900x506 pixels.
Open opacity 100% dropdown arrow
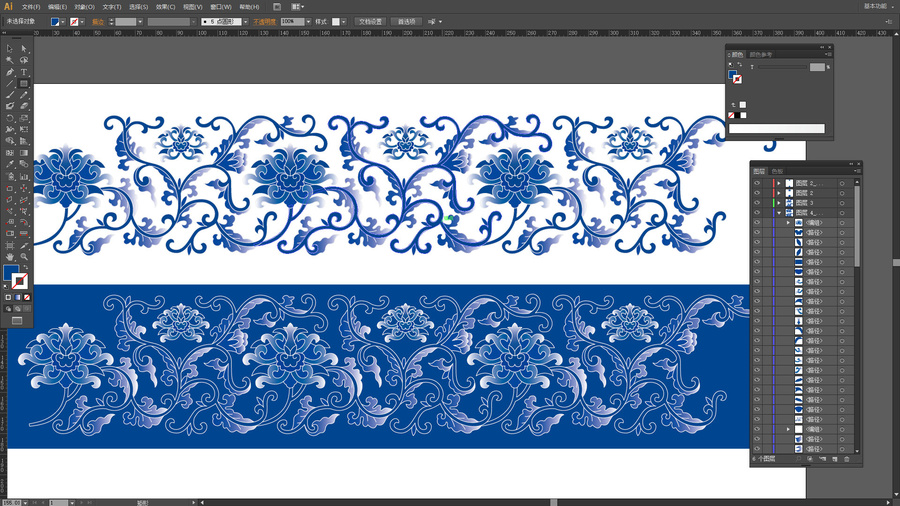pos(308,22)
